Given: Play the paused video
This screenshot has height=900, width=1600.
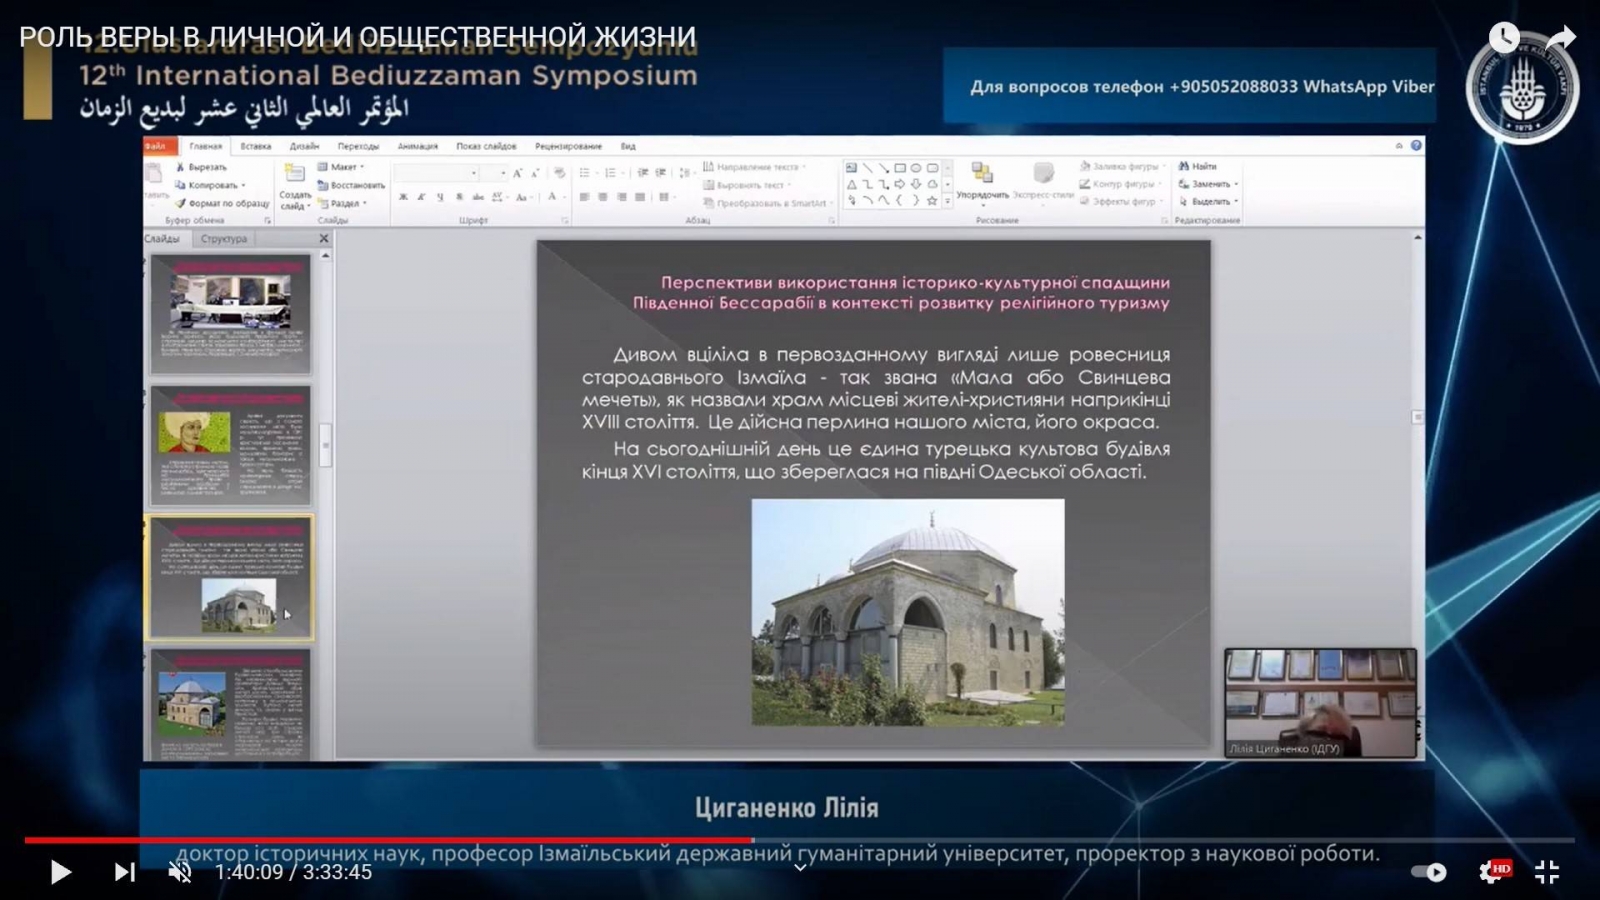Looking at the screenshot, I should tap(60, 872).
